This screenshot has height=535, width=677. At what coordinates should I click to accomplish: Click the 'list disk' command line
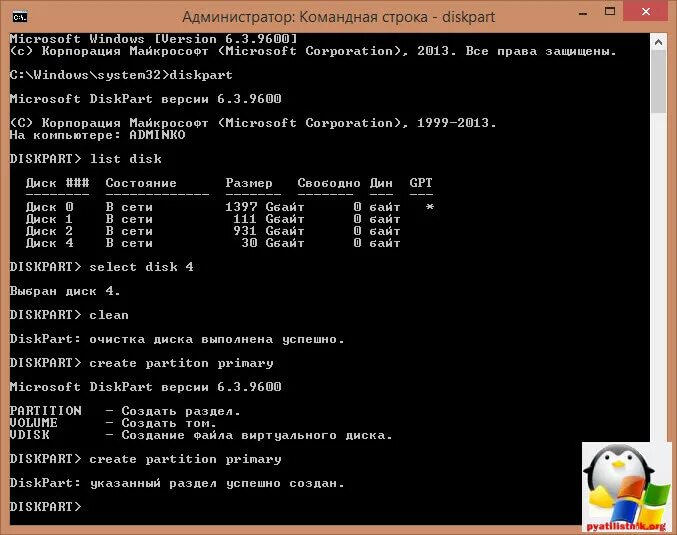pyautogui.click(x=85, y=159)
